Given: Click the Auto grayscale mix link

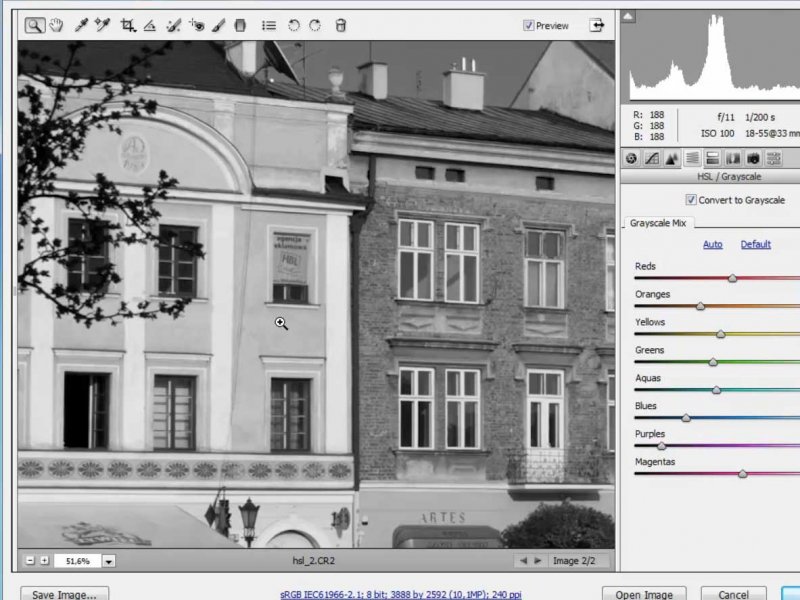Looking at the screenshot, I should click(712, 244).
